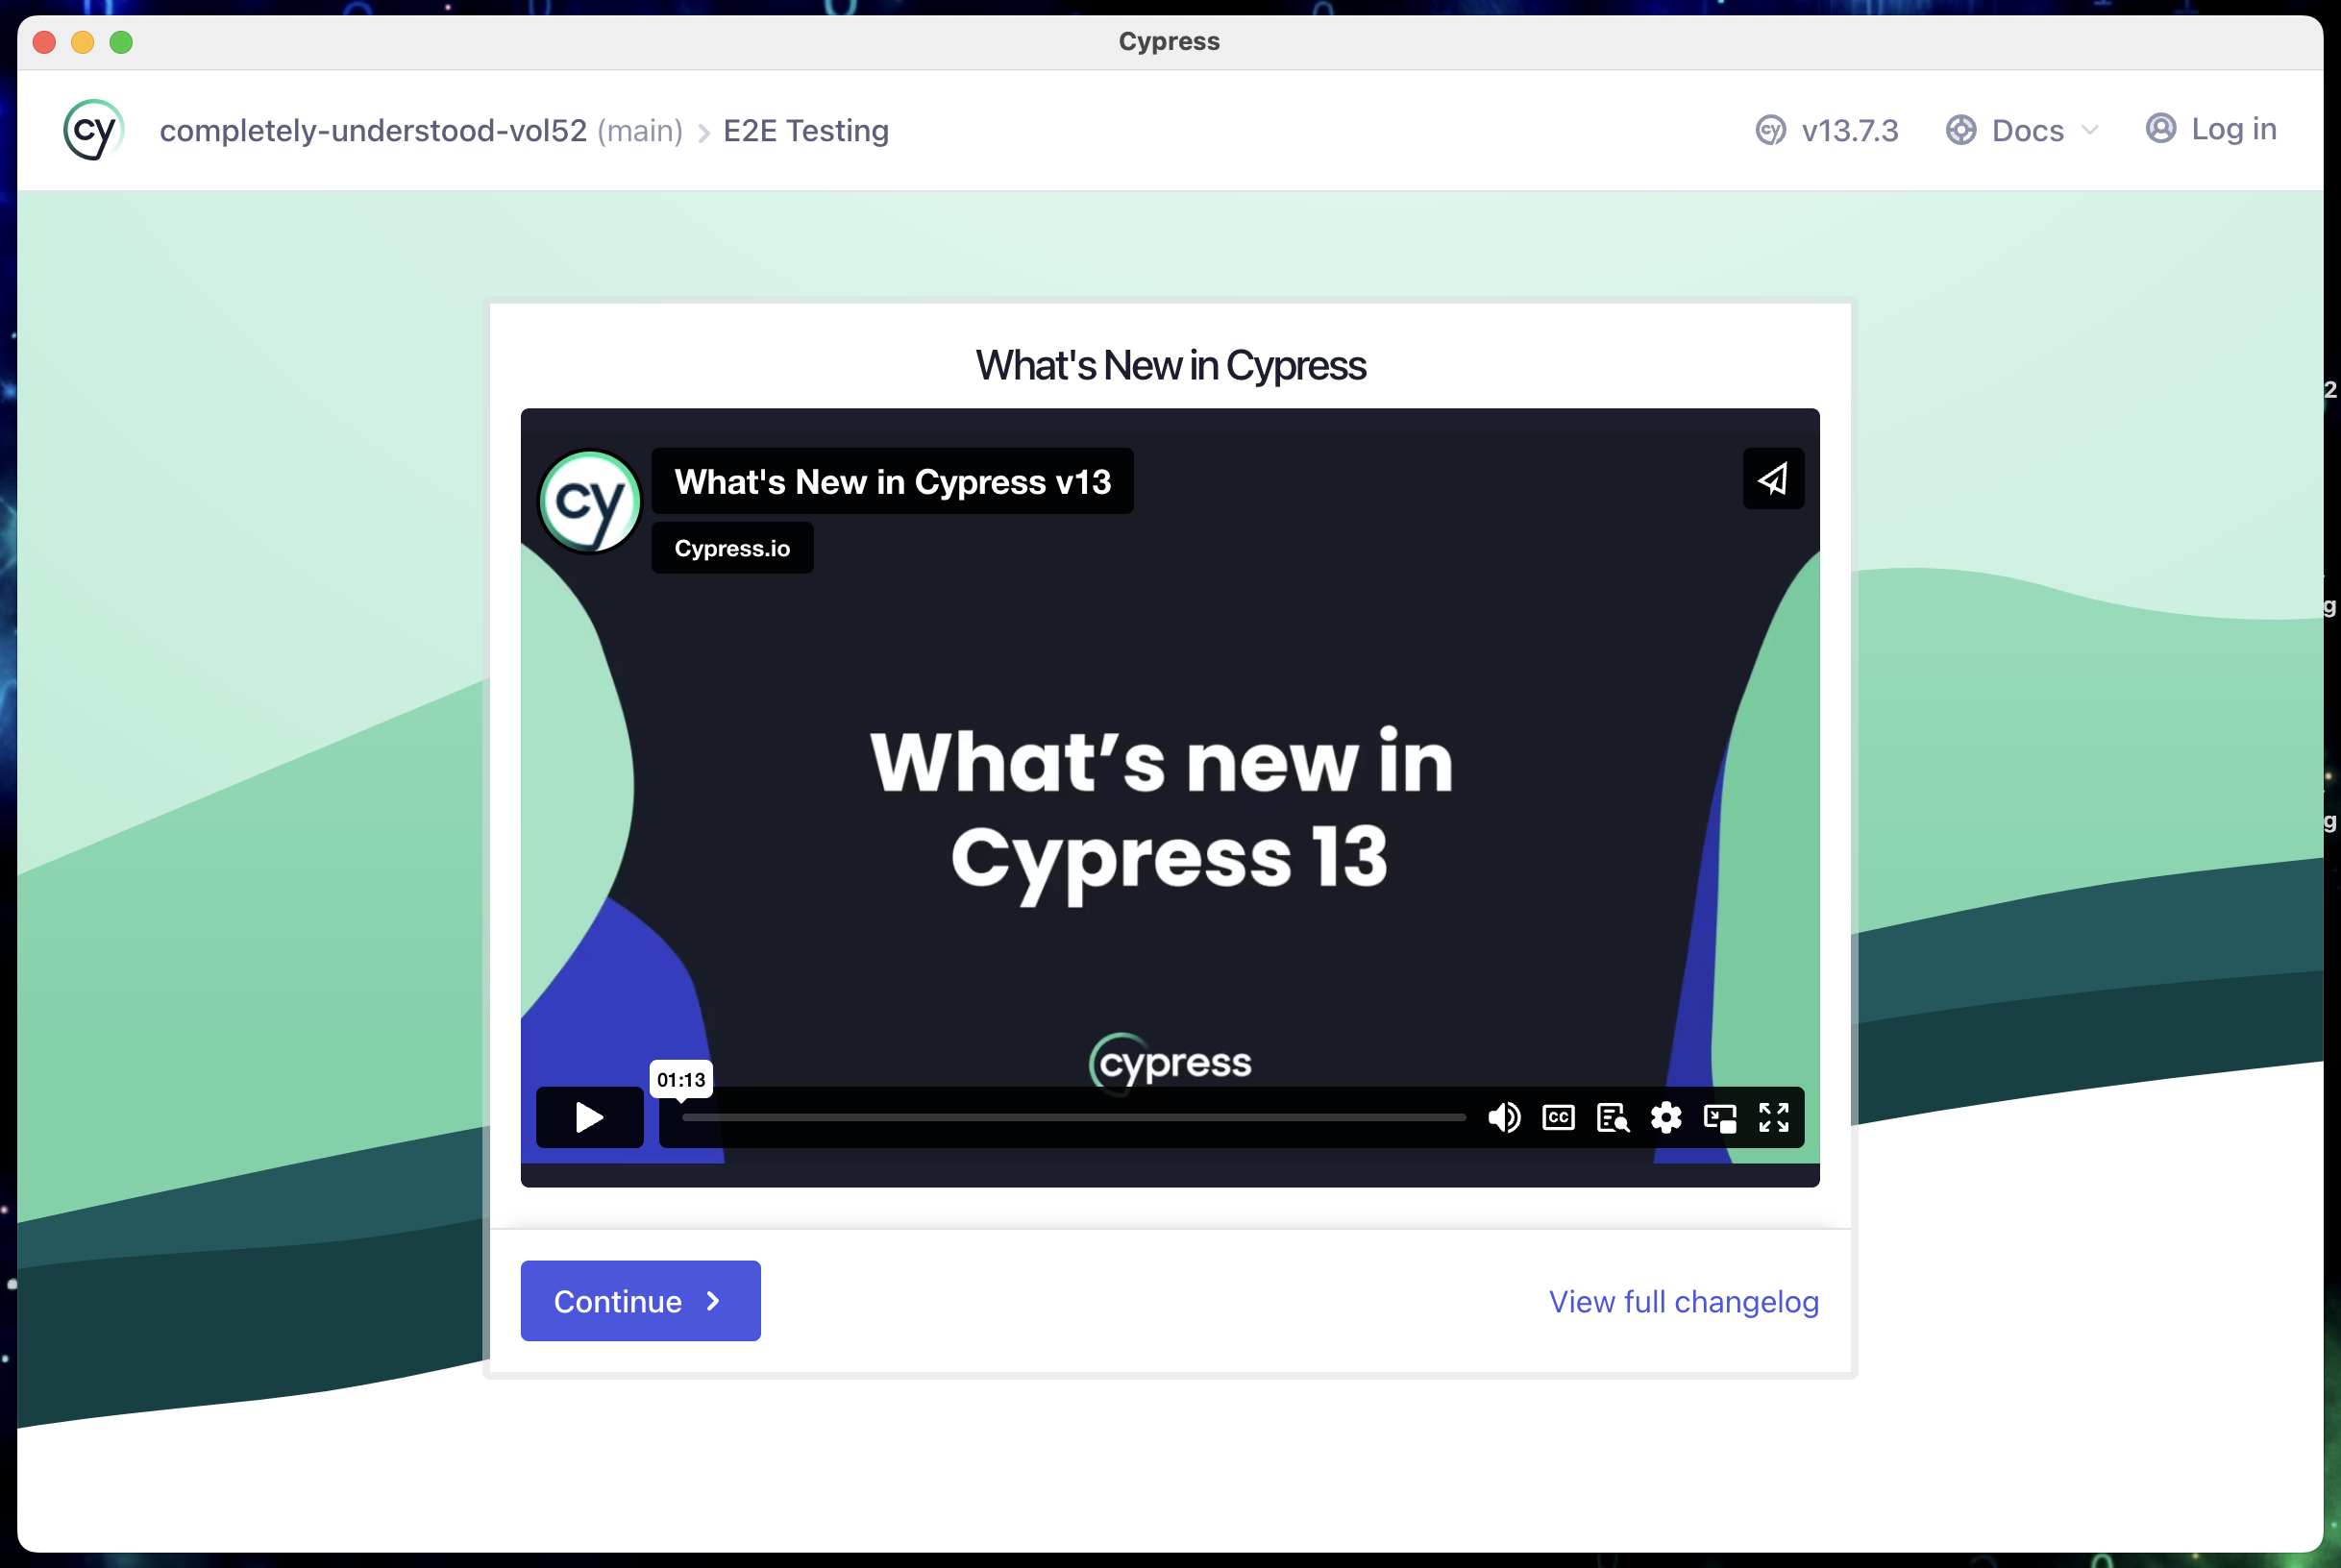This screenshot has height=1568, width=2341.
Task: Click the video channel Cypress avatar
Action: [590, 502]
